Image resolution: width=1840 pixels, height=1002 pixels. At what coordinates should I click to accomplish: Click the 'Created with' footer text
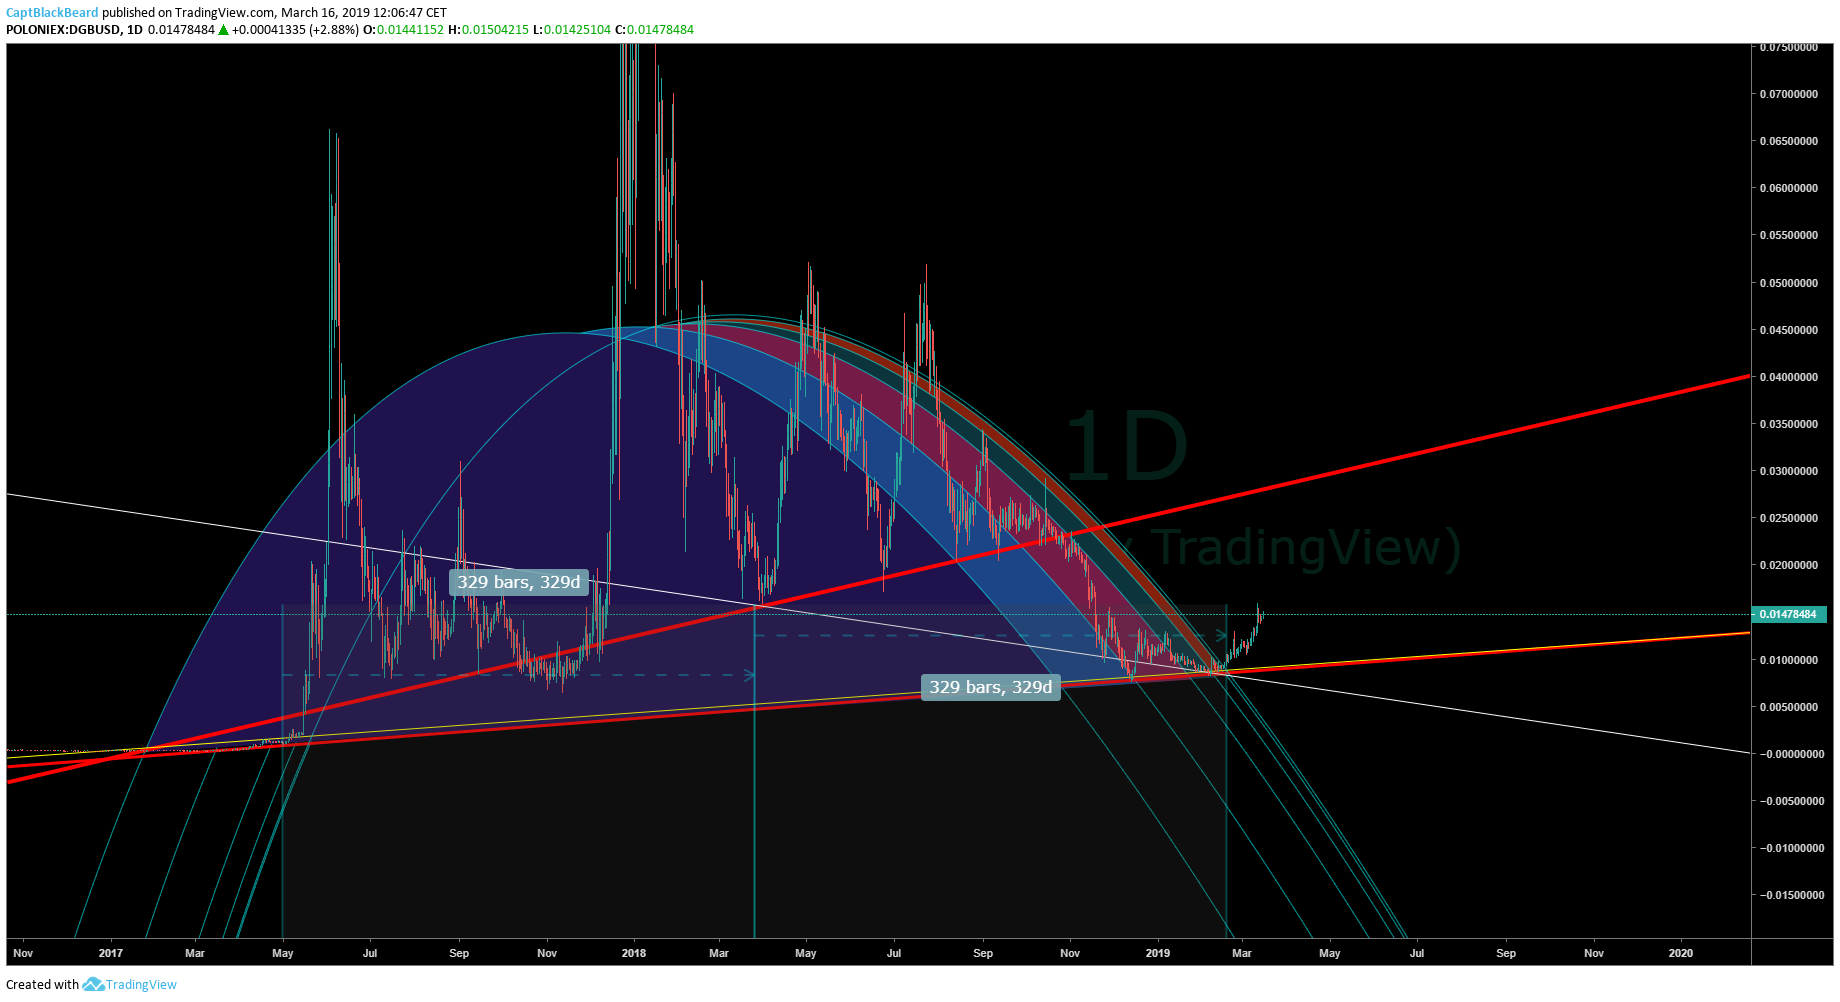pos(42,985)
